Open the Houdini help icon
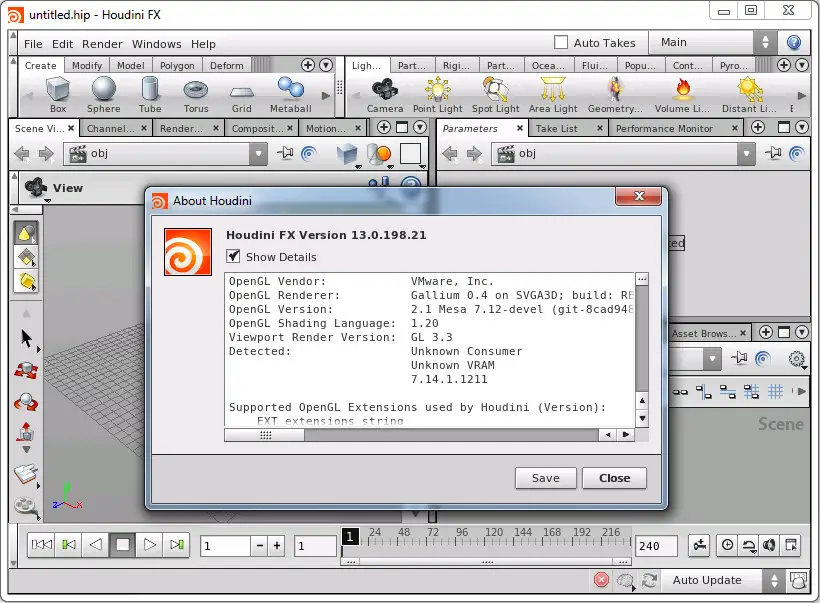 pyautogui.click(x=794, y=42)
